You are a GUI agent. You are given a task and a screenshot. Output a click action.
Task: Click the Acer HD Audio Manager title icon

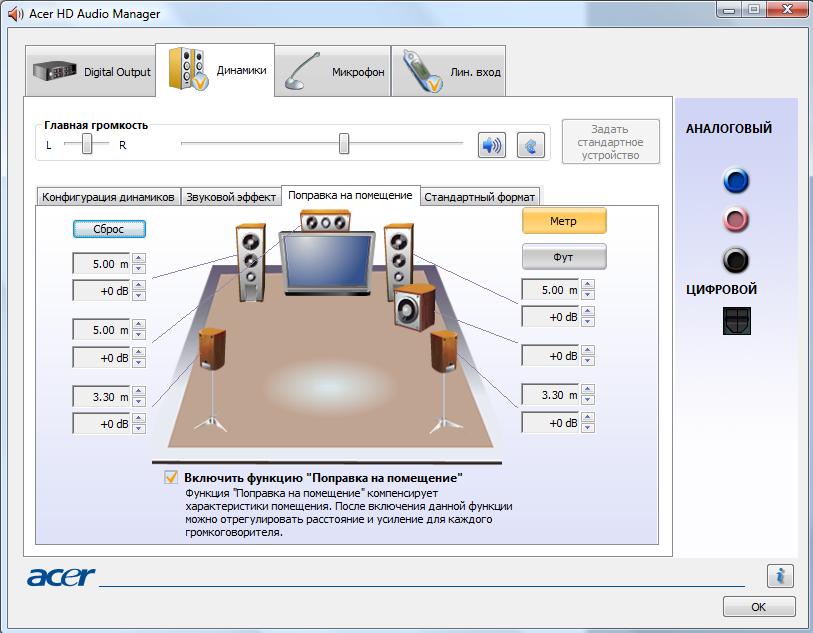coord(16,14)
